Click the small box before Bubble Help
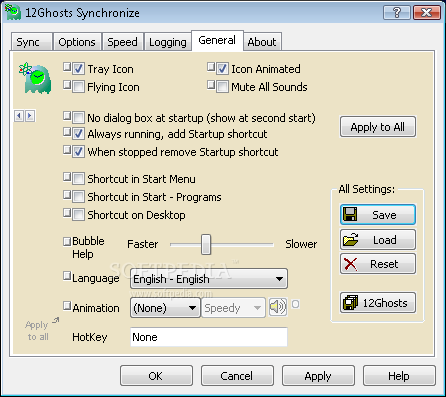Screen dimensions: 446x397 click(67, 241)
